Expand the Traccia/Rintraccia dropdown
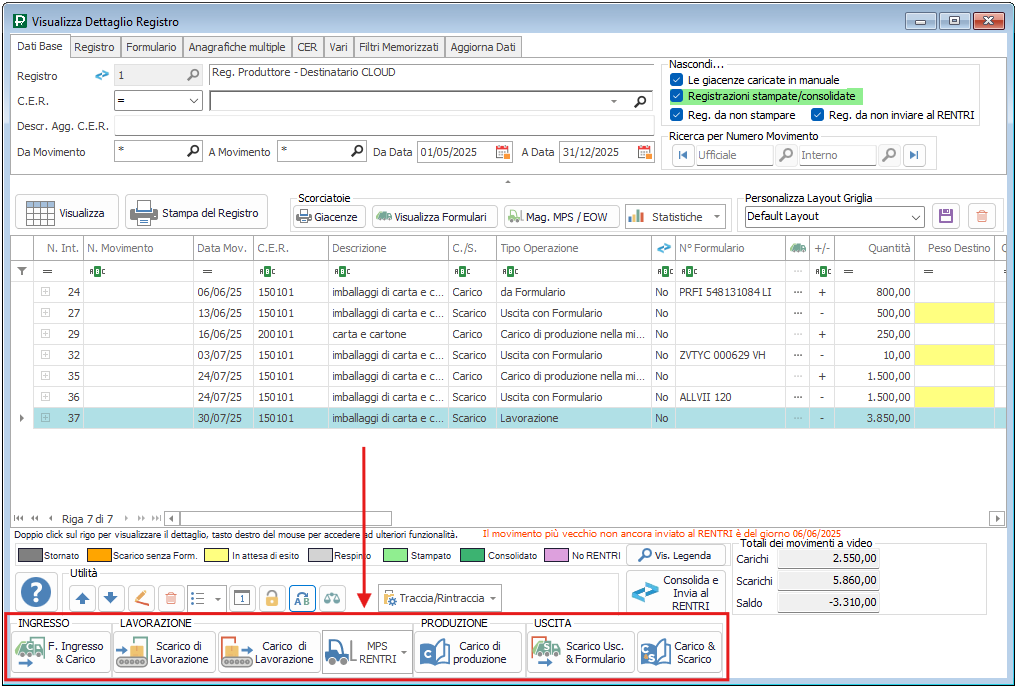This screenshot has width=1016, height=687. point(494,598)
